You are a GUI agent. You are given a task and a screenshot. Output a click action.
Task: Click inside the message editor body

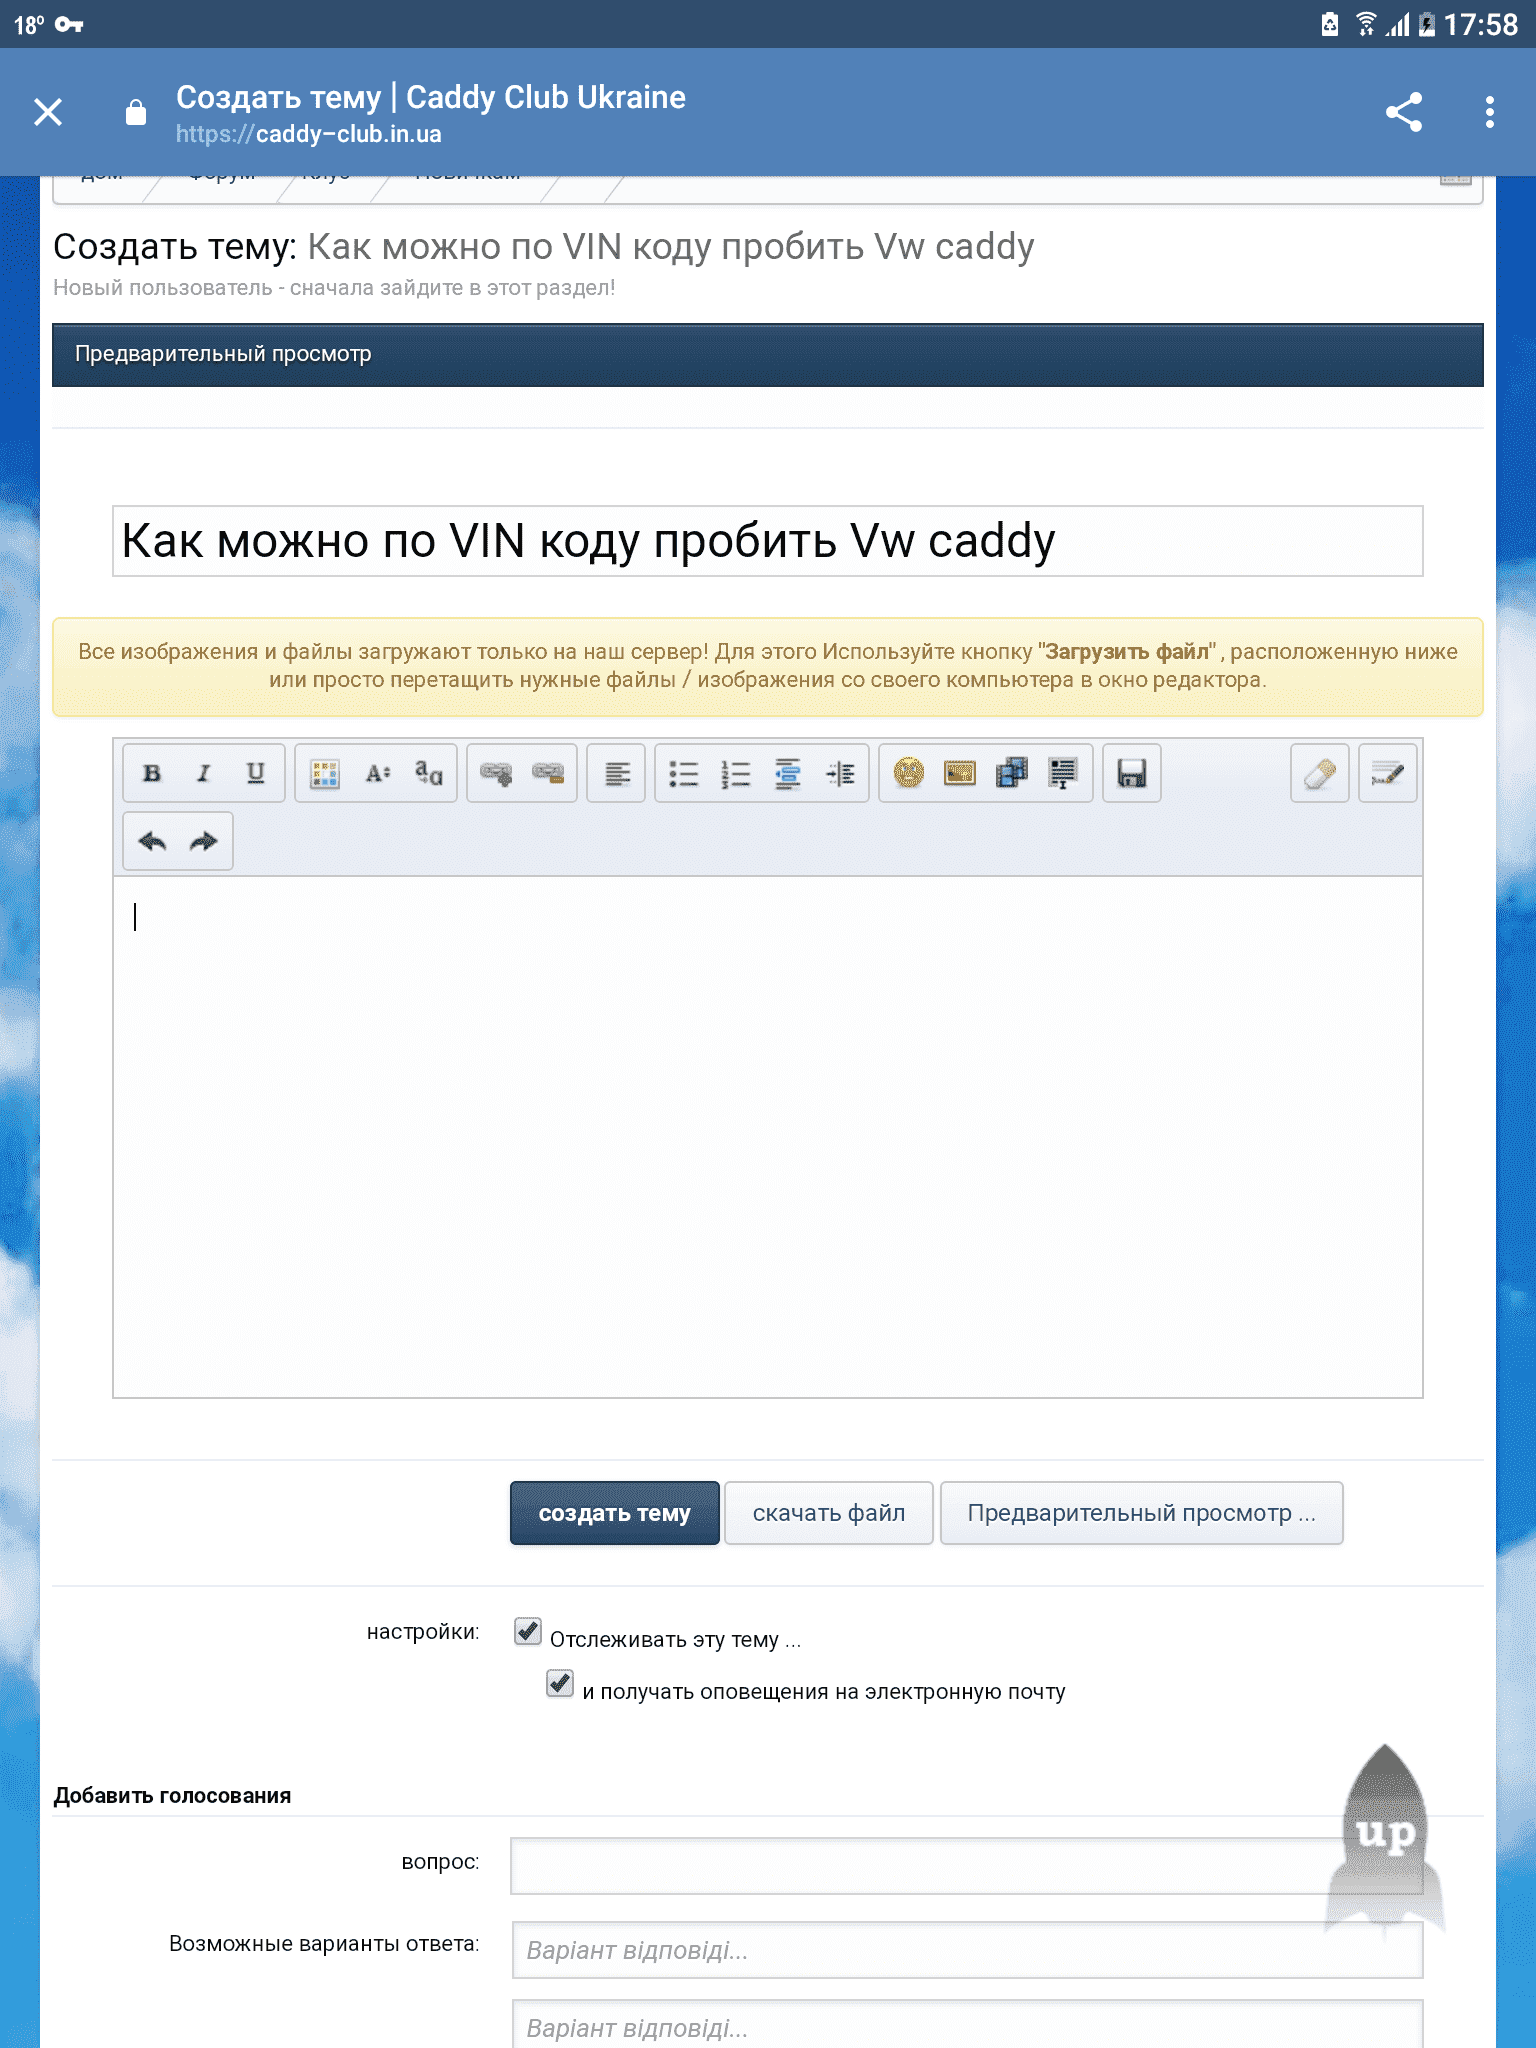pyautogui.click(x=768, y=1137)
